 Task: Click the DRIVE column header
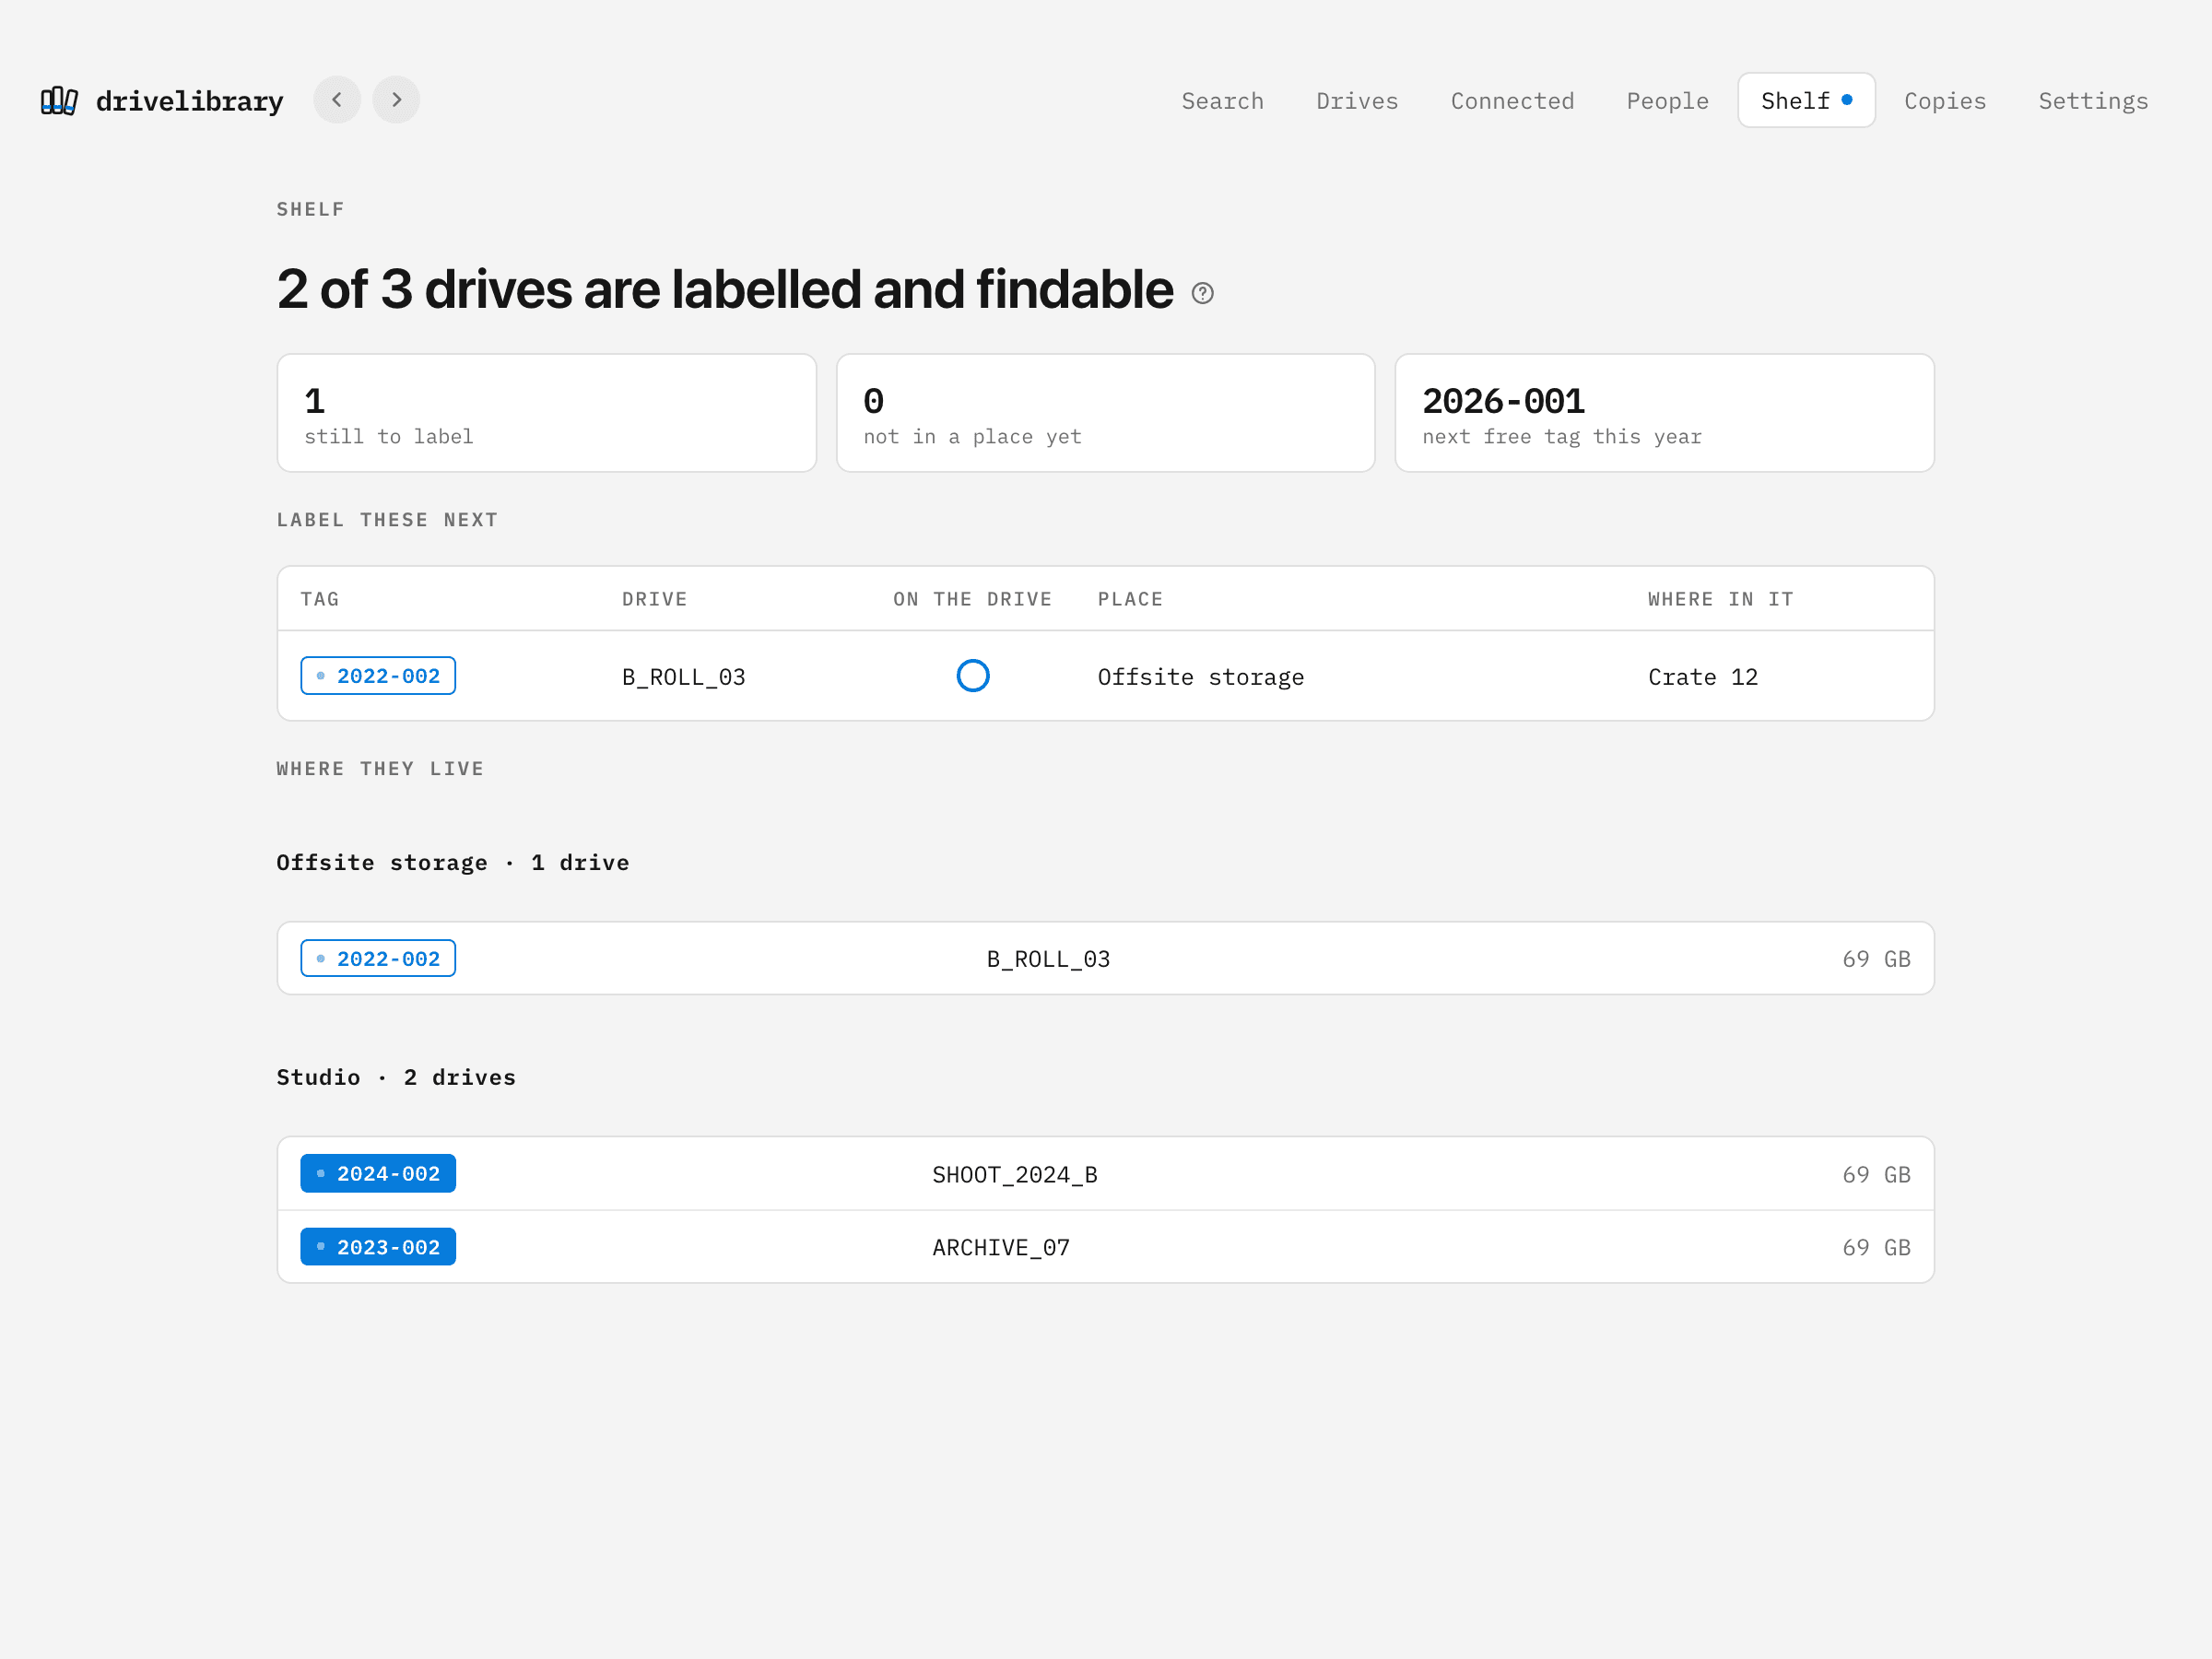[655, 599]
